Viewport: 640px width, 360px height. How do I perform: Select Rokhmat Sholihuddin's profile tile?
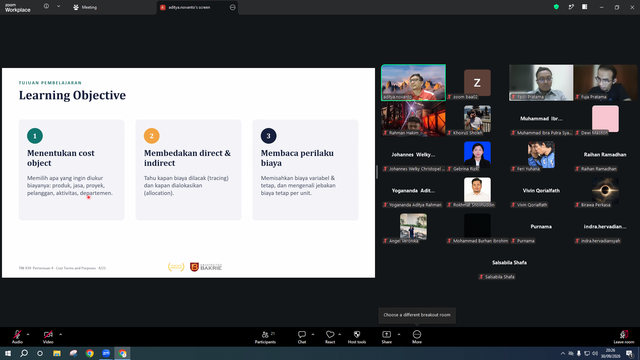point(477,190)
